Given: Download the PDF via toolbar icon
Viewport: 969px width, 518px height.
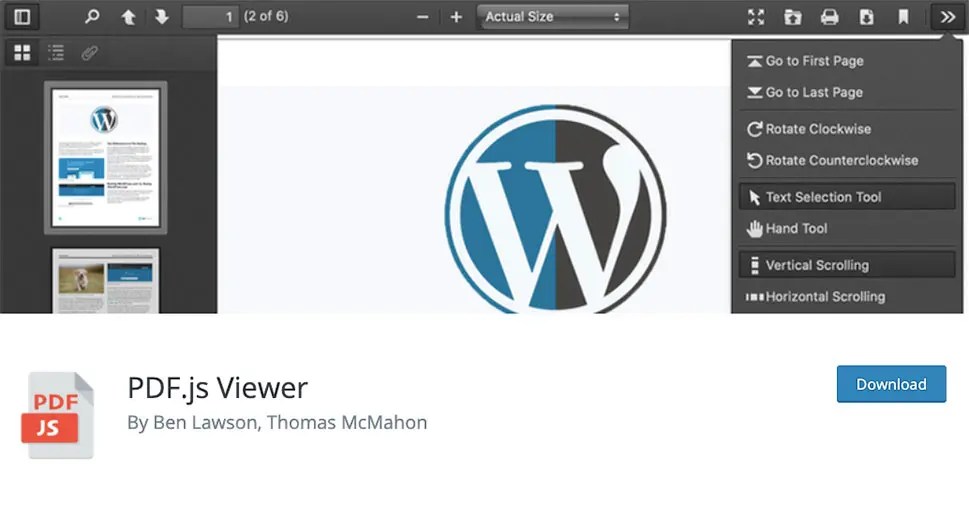Looking at the screenshot, I should [866, 17].
